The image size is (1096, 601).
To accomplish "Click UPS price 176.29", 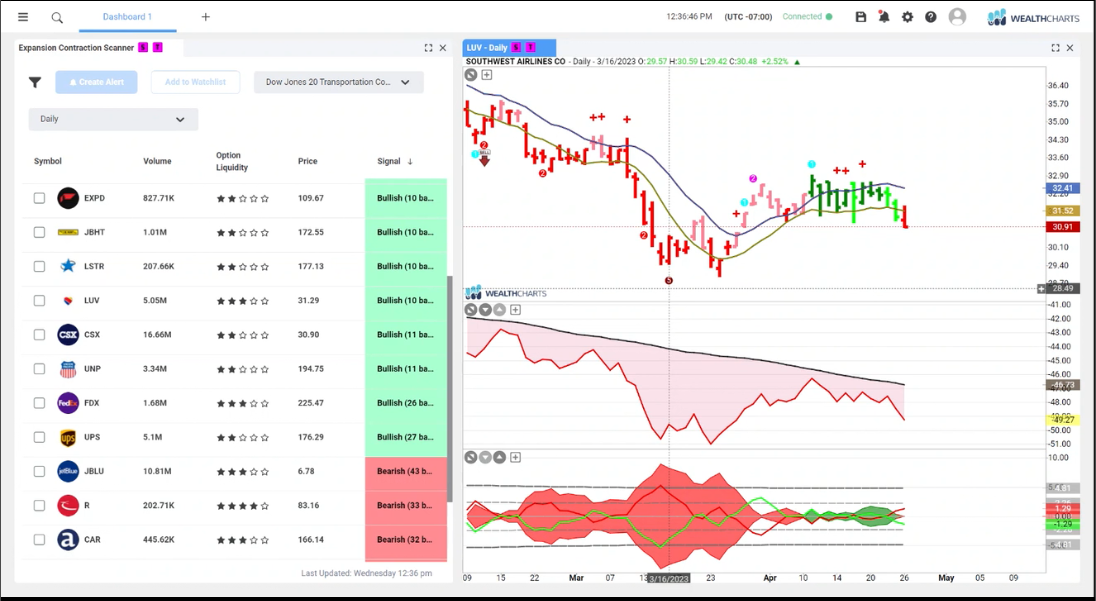I will coord(311,437).
